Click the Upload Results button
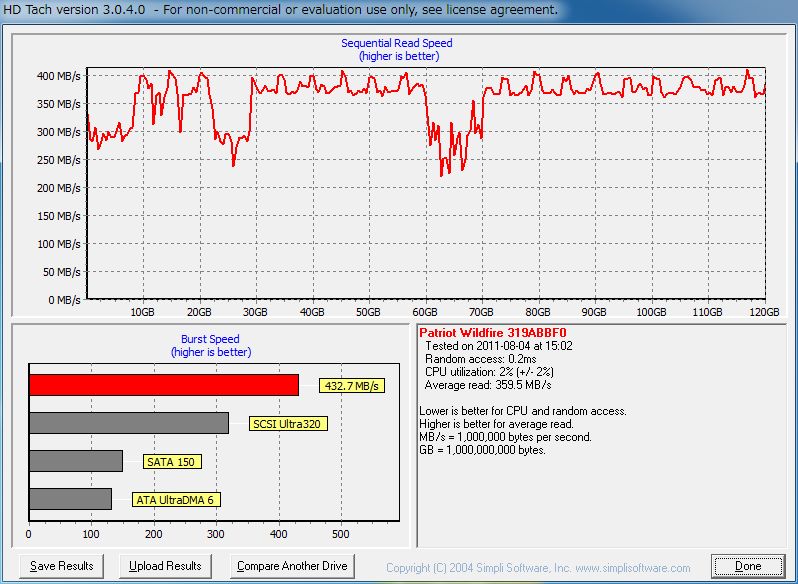 coord(165,566)
